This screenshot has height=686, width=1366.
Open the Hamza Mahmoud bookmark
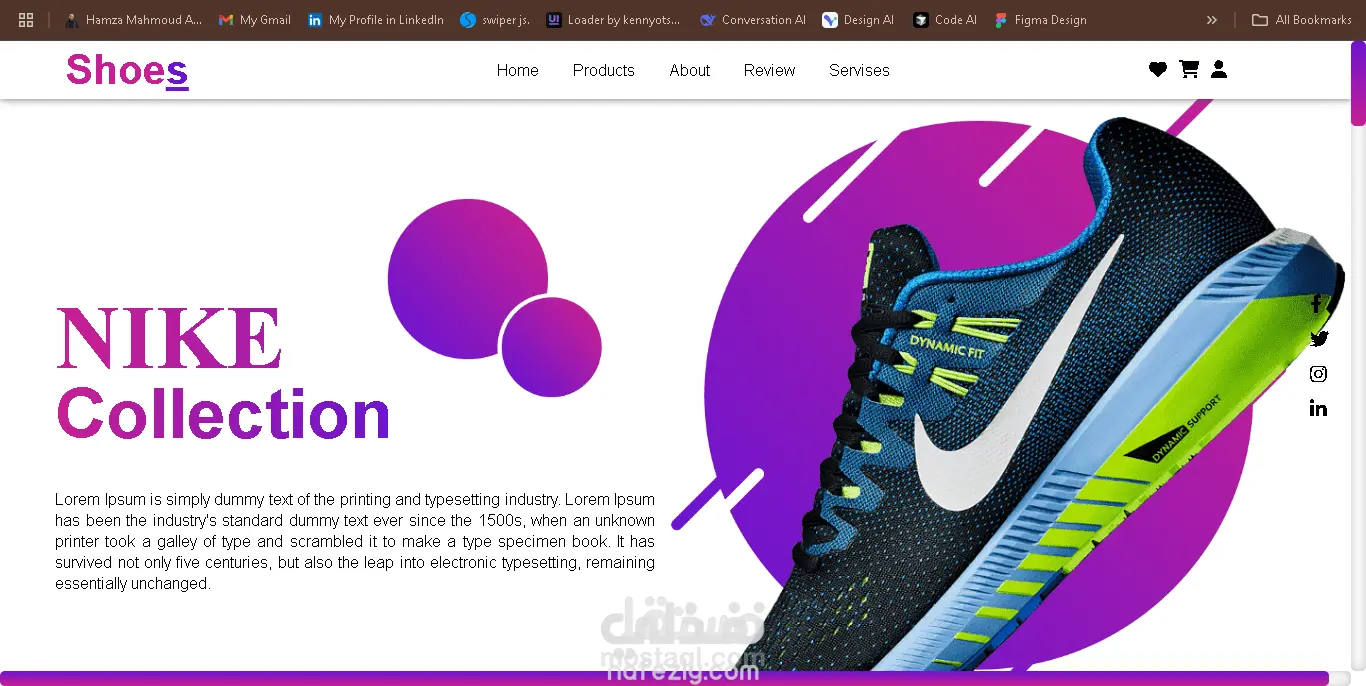[132, 20]
